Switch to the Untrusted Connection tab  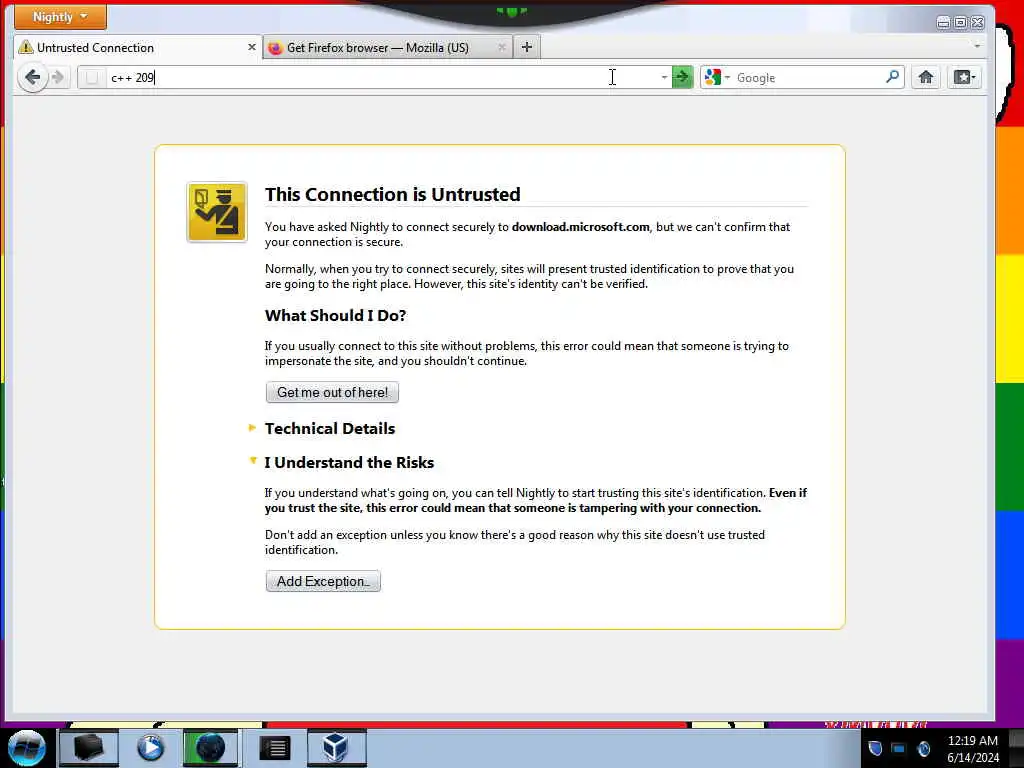point(138,48)
